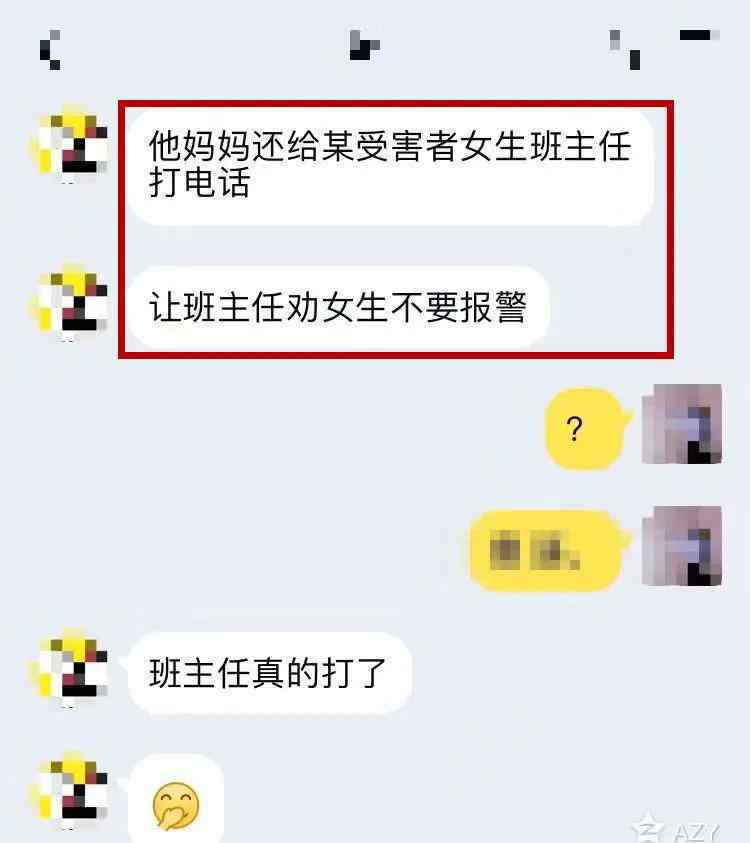Viewport: 750px width, 843px height.
Task: Tap the gray pixelated icon left of the black bar
Action: (x=625, y=50)
